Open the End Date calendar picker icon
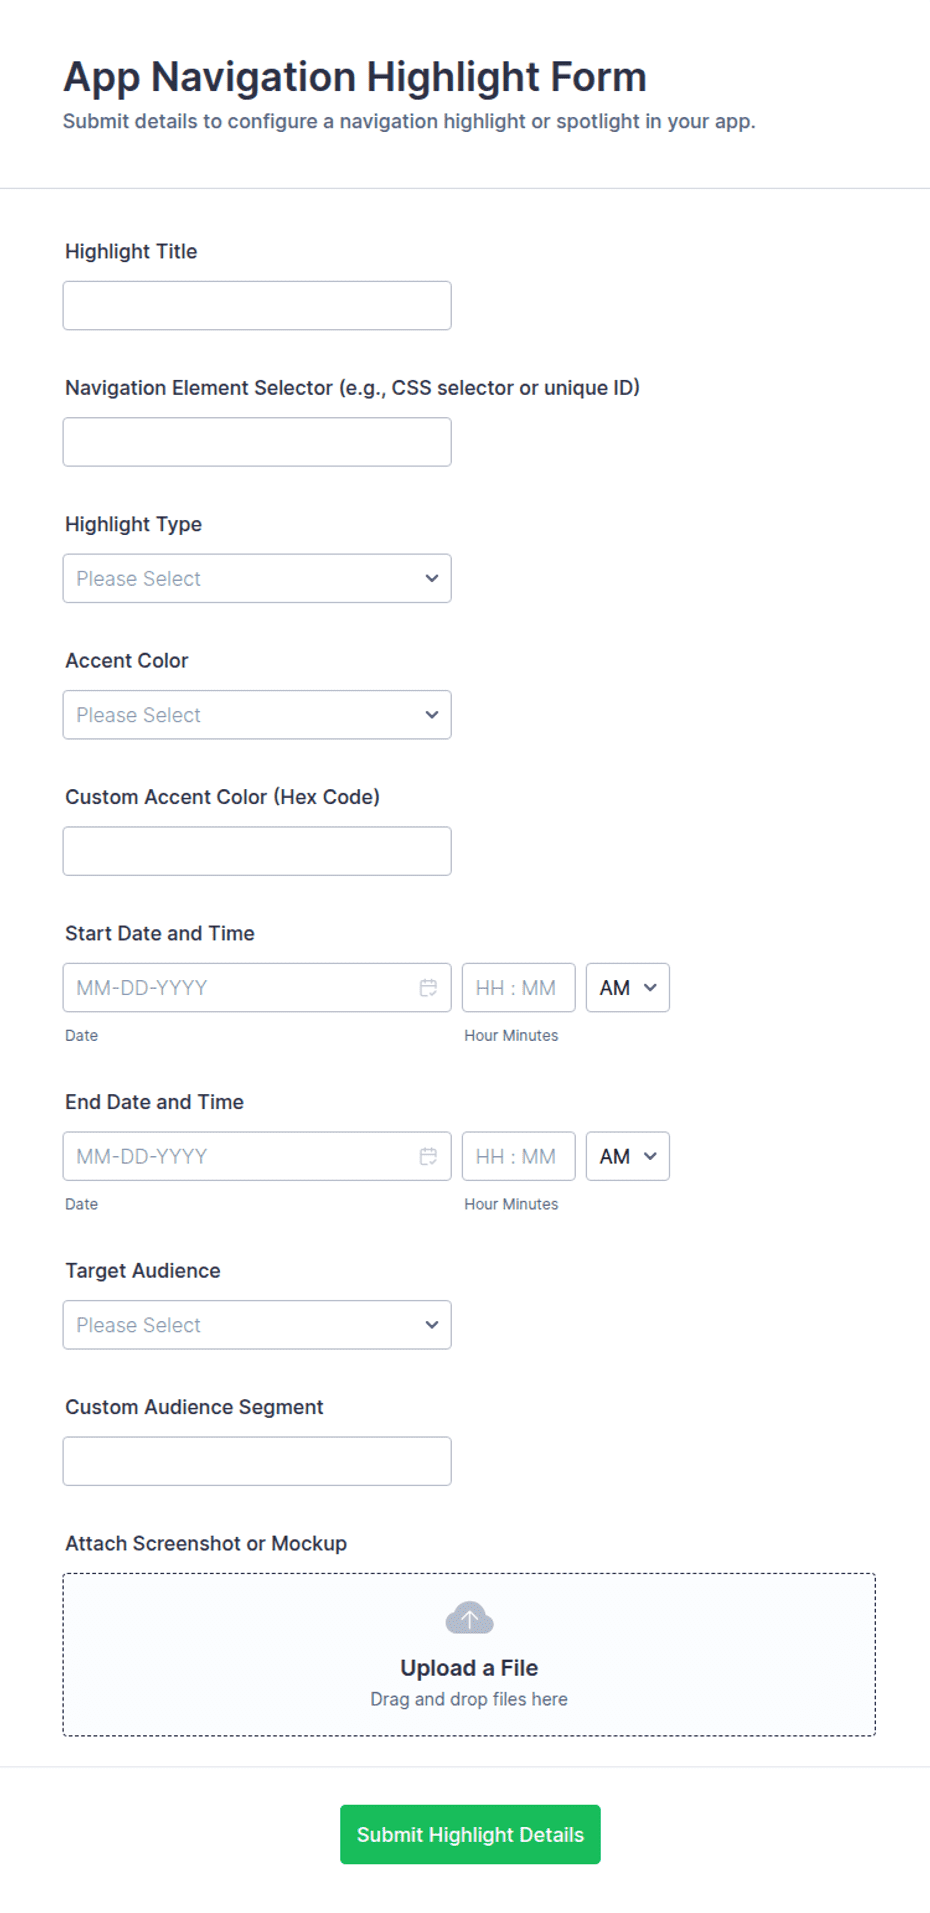The height and width of the screenshot is (1913, 930). coord(428,1156)
